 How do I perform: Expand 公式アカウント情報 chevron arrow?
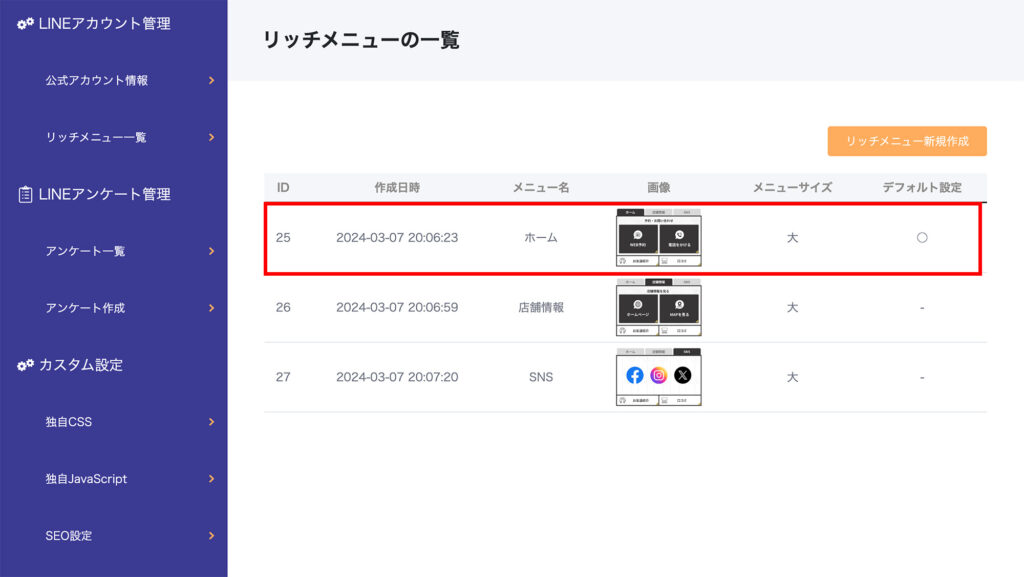pos(211,80)
